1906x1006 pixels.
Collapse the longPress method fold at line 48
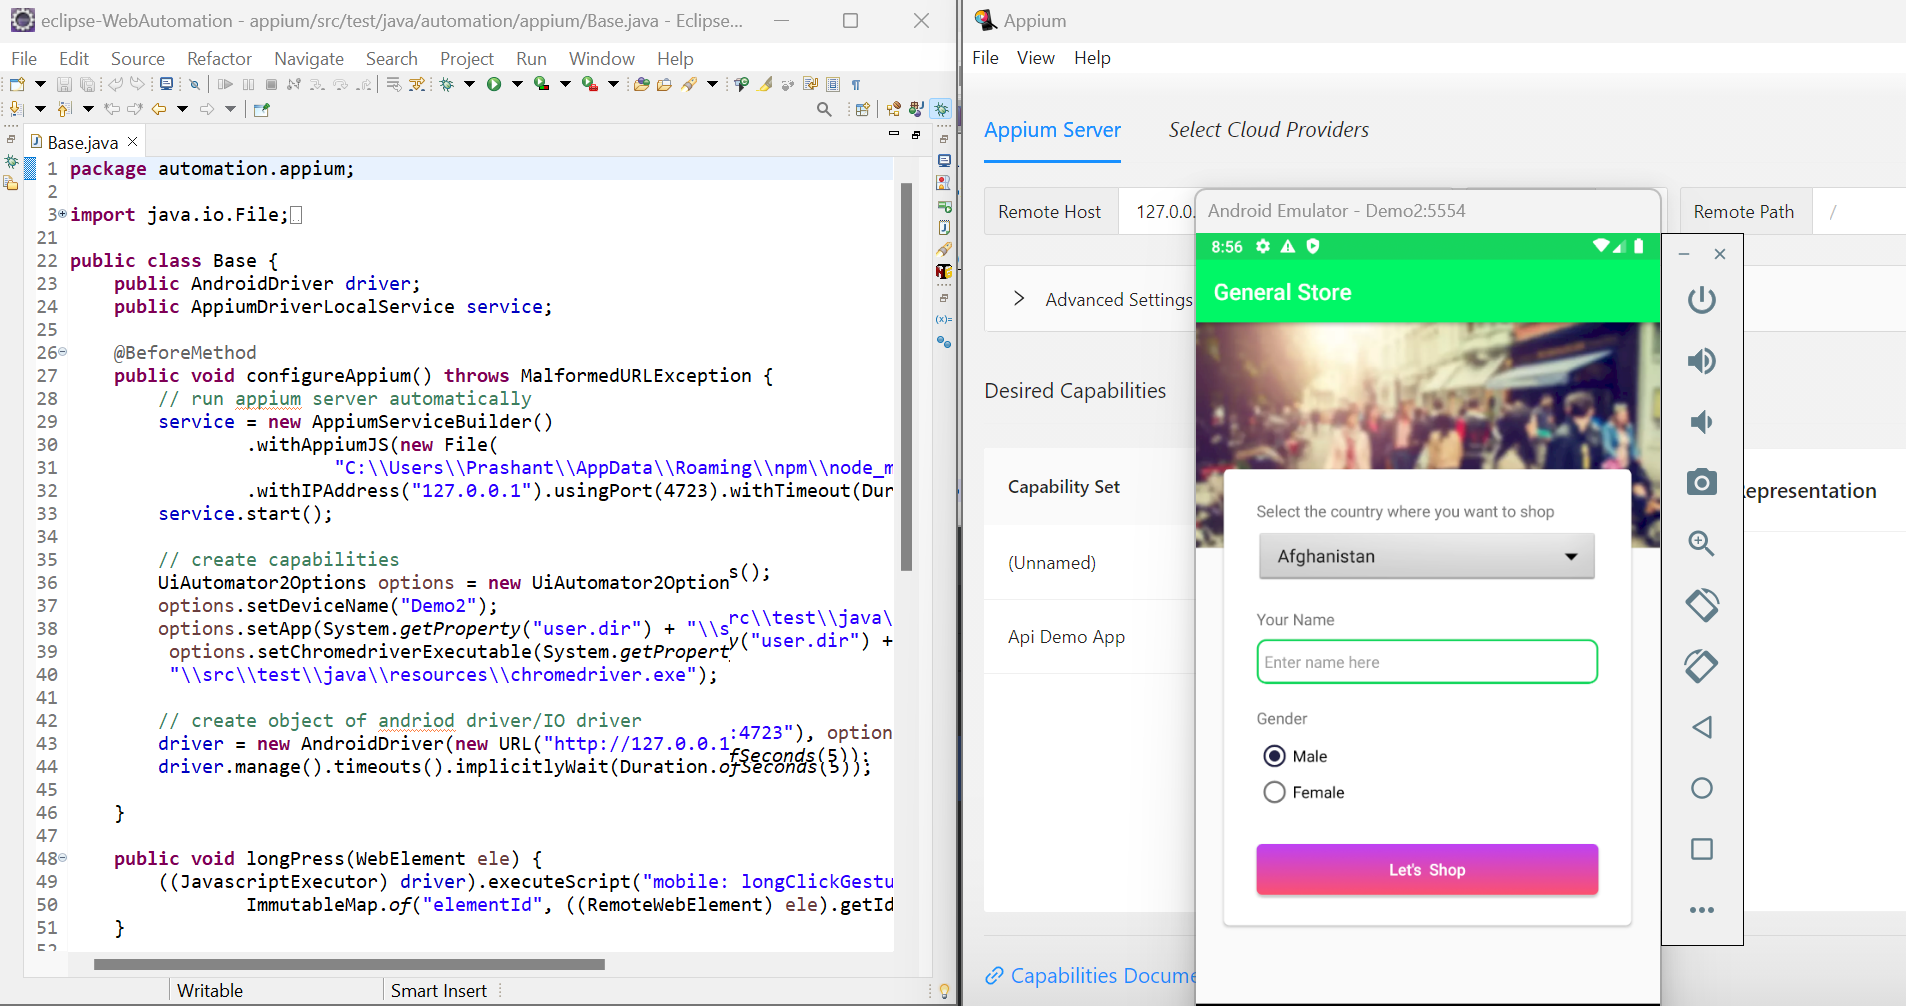(x=62, y=857)
